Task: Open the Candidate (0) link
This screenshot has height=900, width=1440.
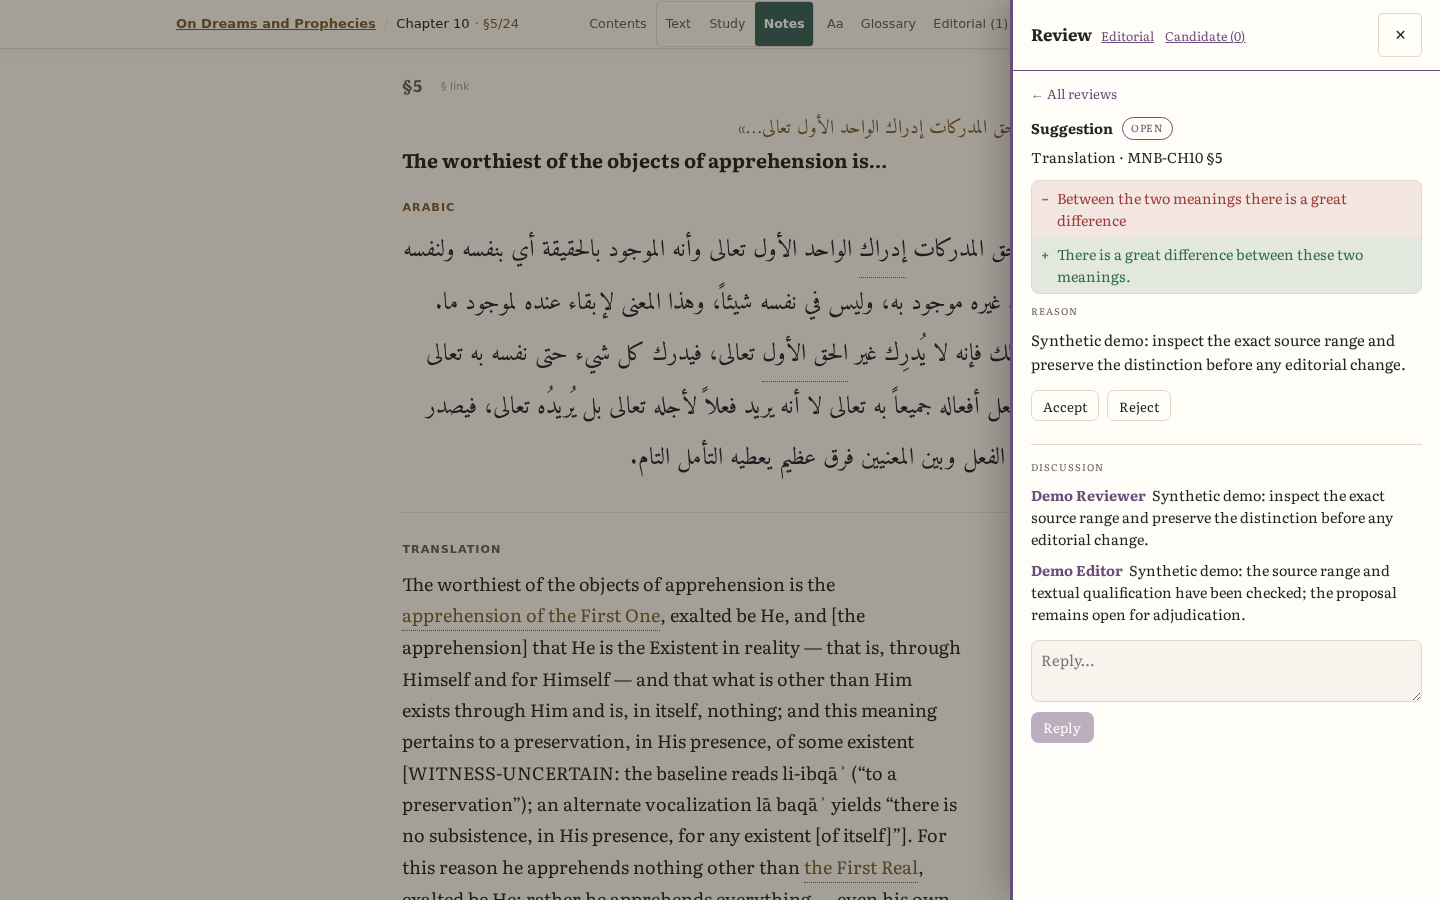Action: [x=1205, y=36]
